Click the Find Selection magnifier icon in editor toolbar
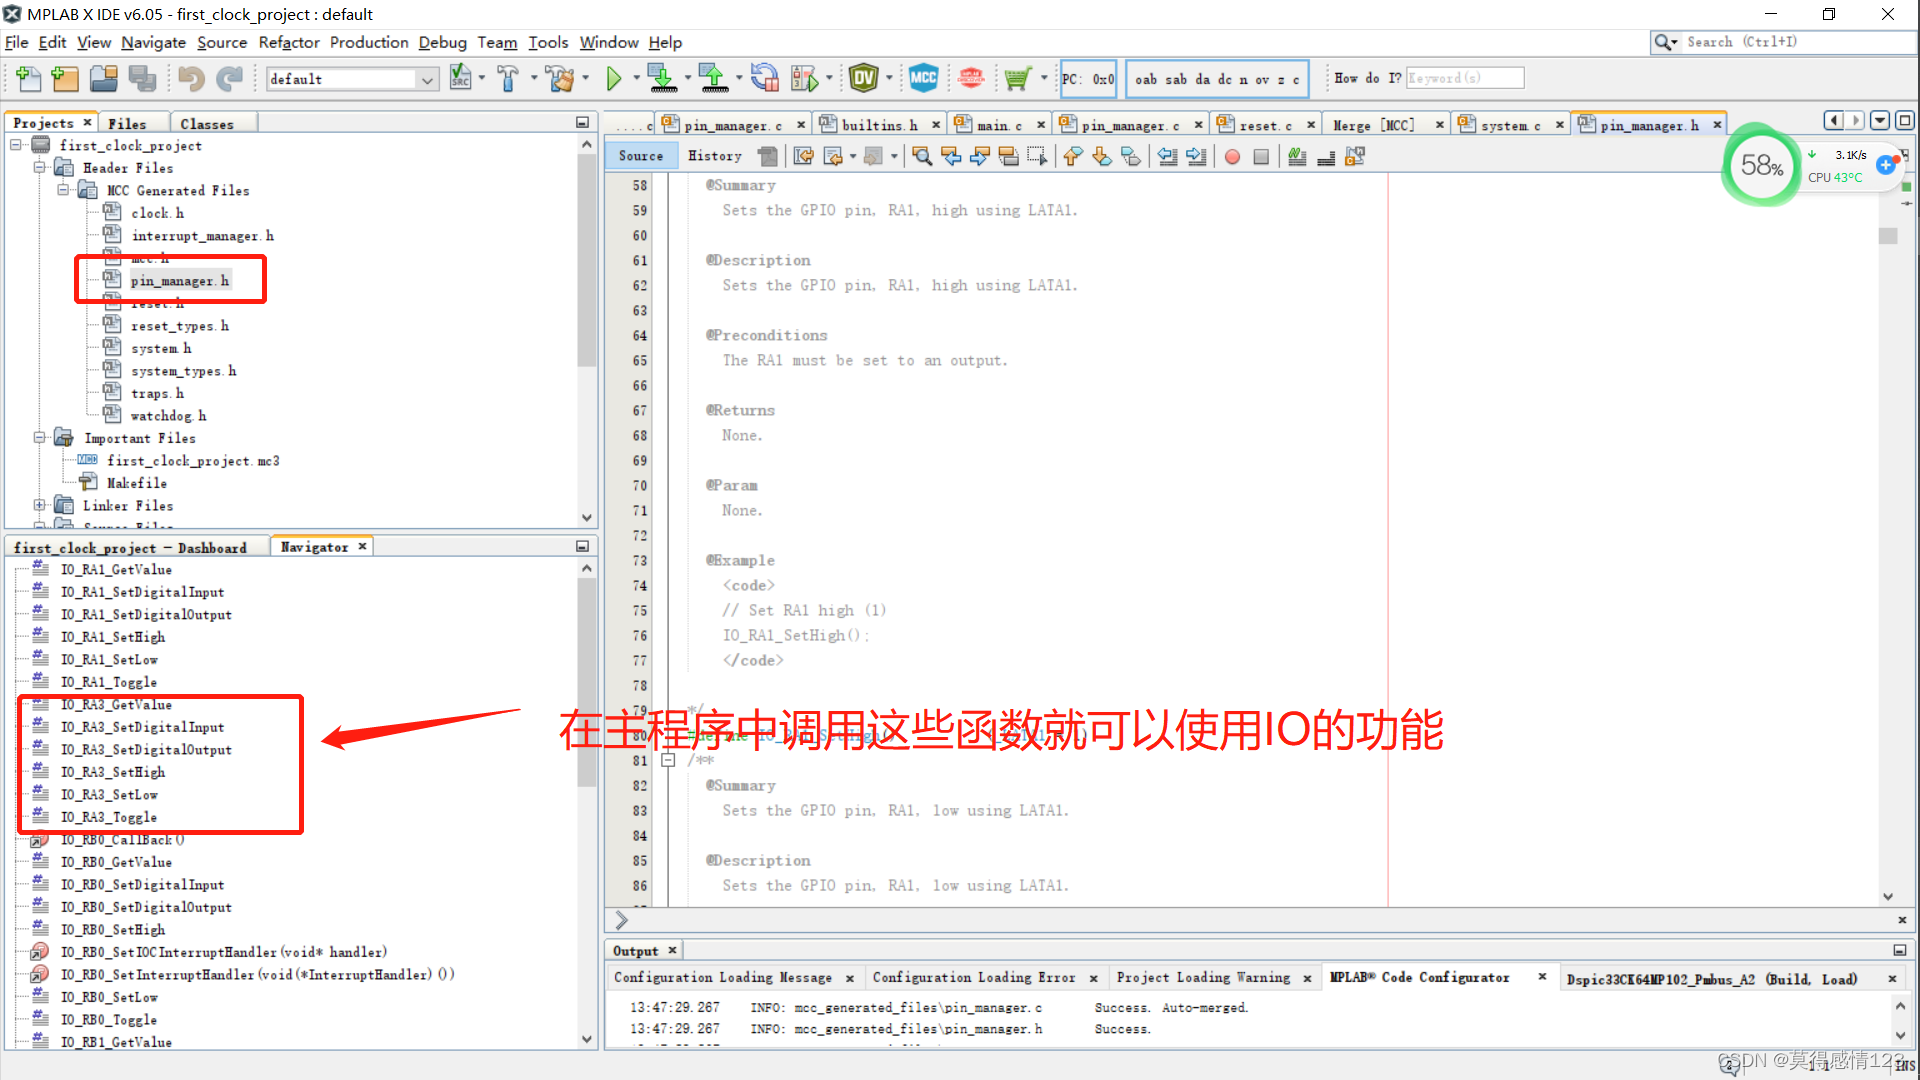 tap(922, 156)
